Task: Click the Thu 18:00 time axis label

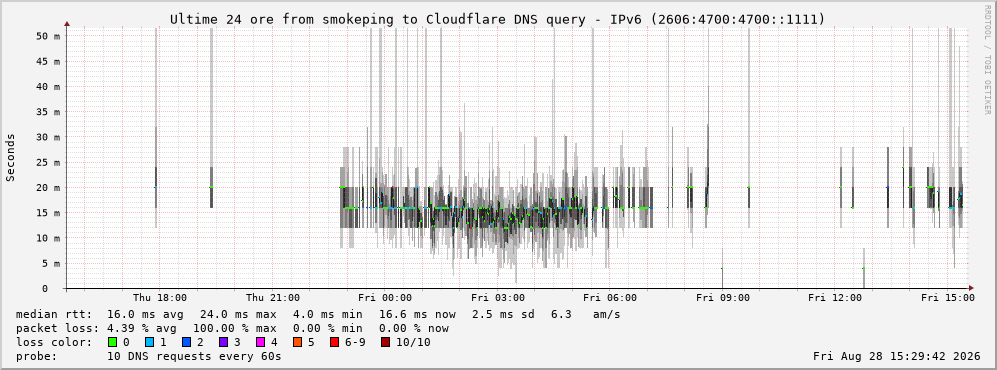Action: click(160, 298)
